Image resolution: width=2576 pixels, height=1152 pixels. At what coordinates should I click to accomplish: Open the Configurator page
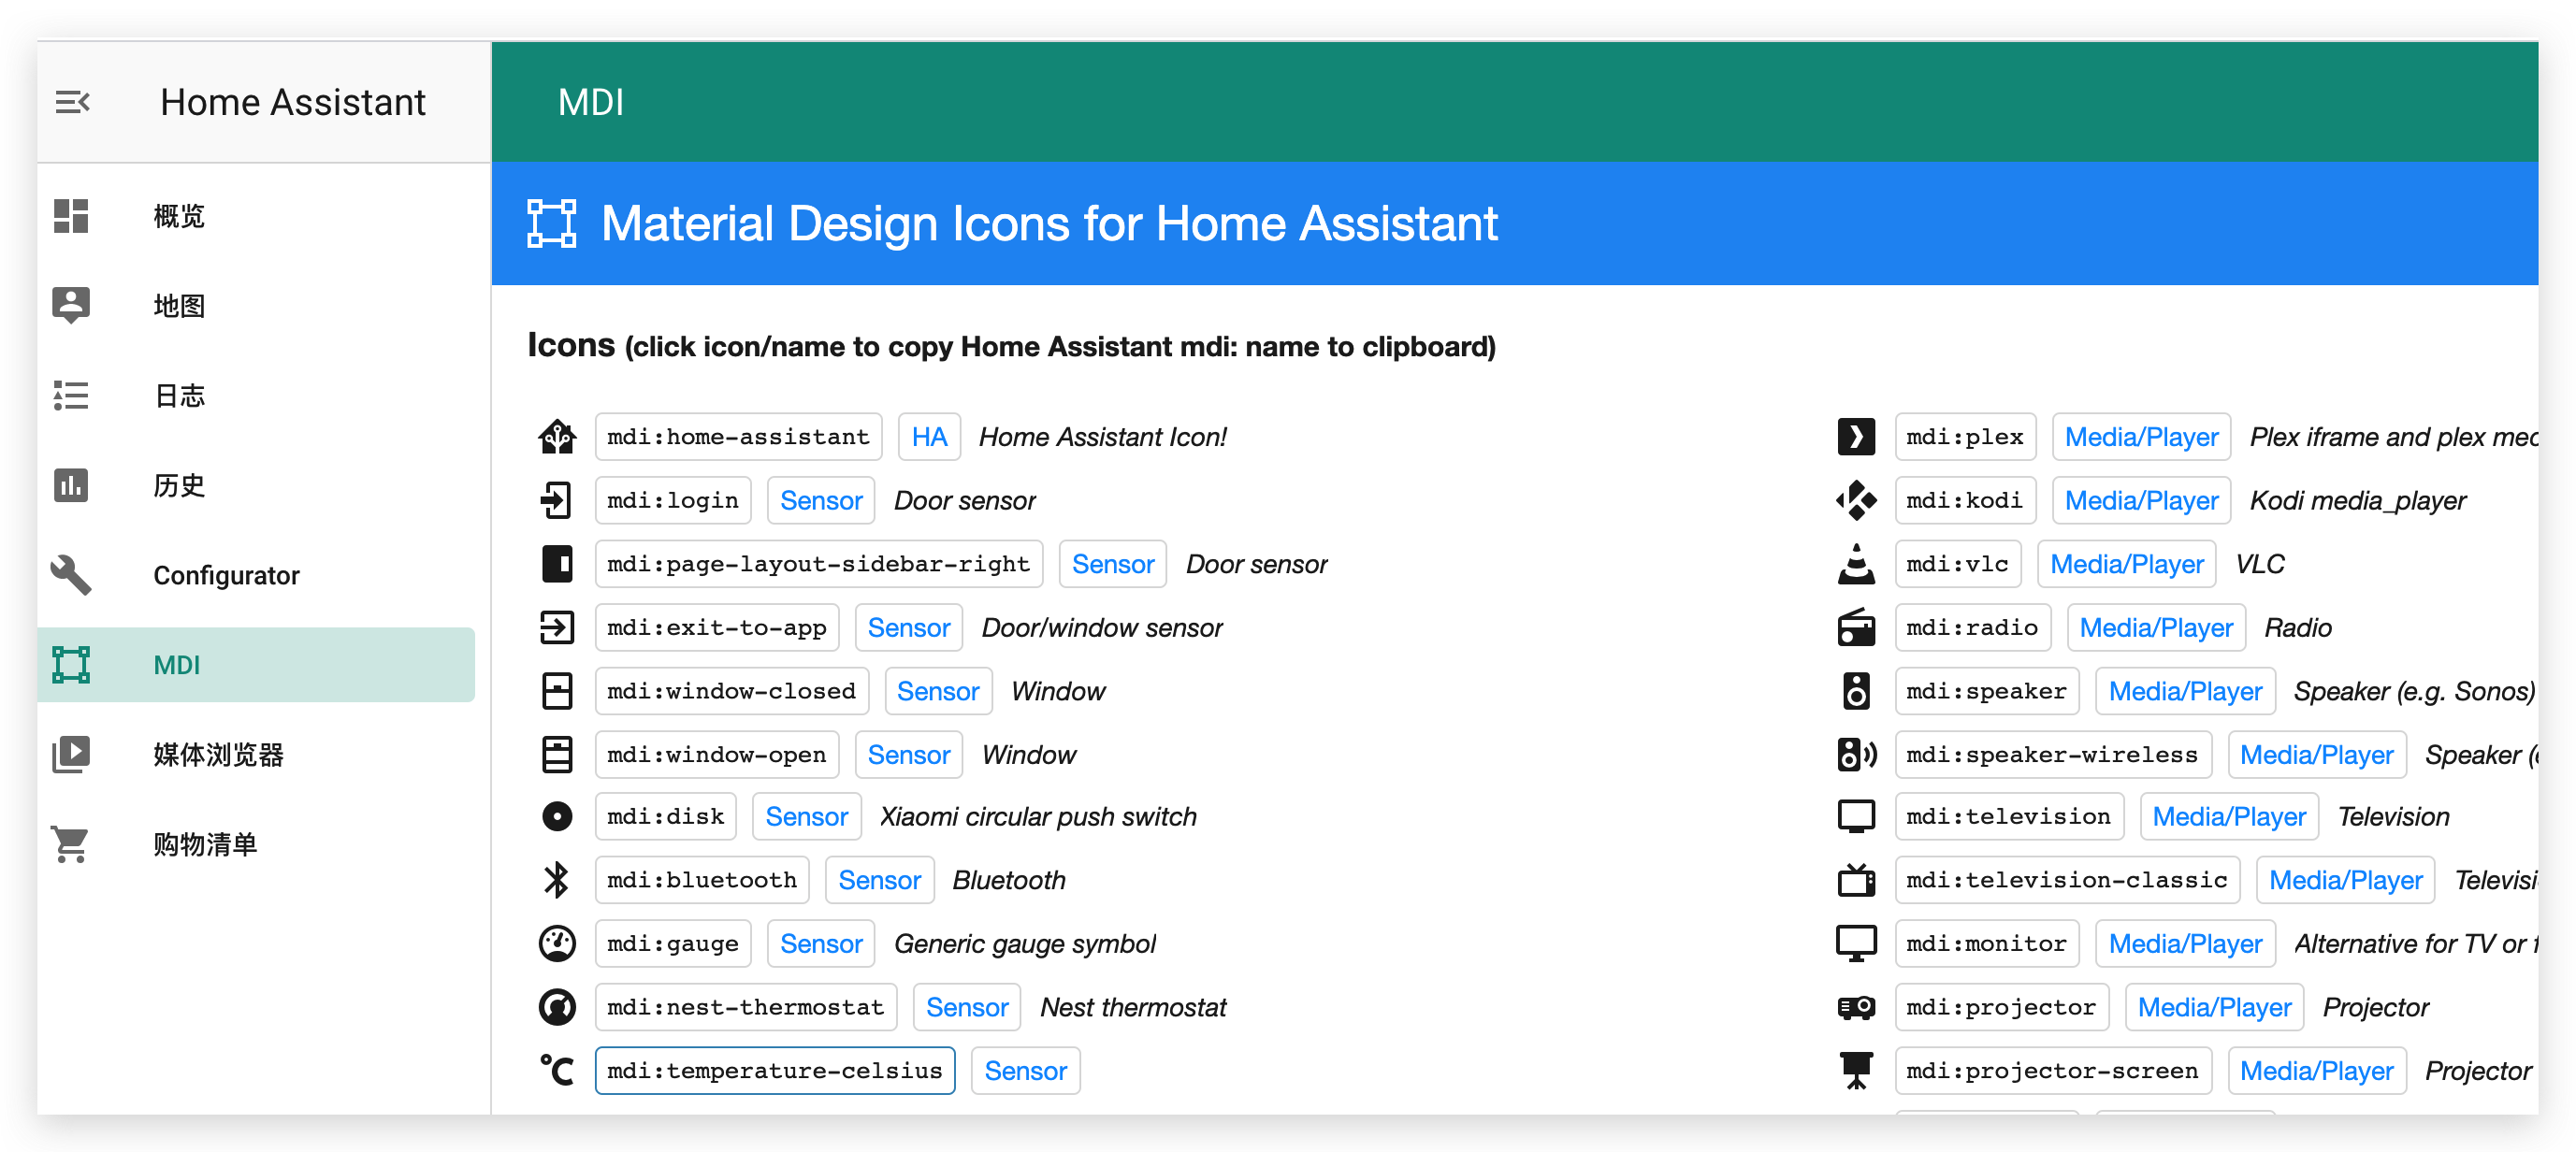tap(226, 575)
